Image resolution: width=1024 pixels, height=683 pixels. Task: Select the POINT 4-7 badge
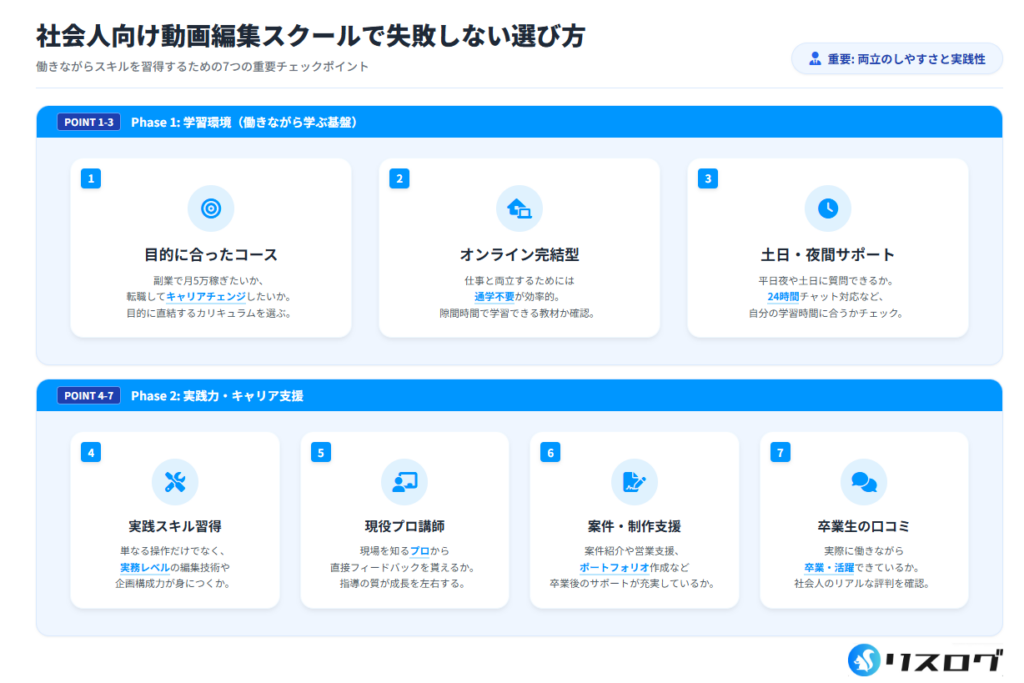tap(89, 395)
